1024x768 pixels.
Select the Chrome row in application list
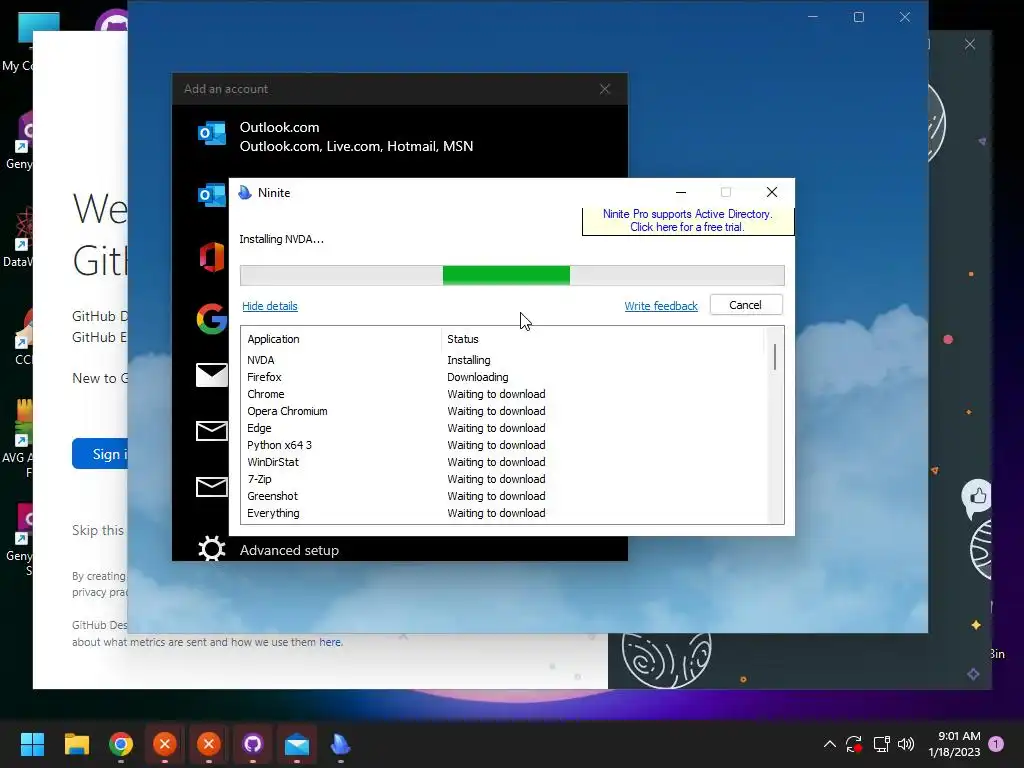[x=503, y=394]
